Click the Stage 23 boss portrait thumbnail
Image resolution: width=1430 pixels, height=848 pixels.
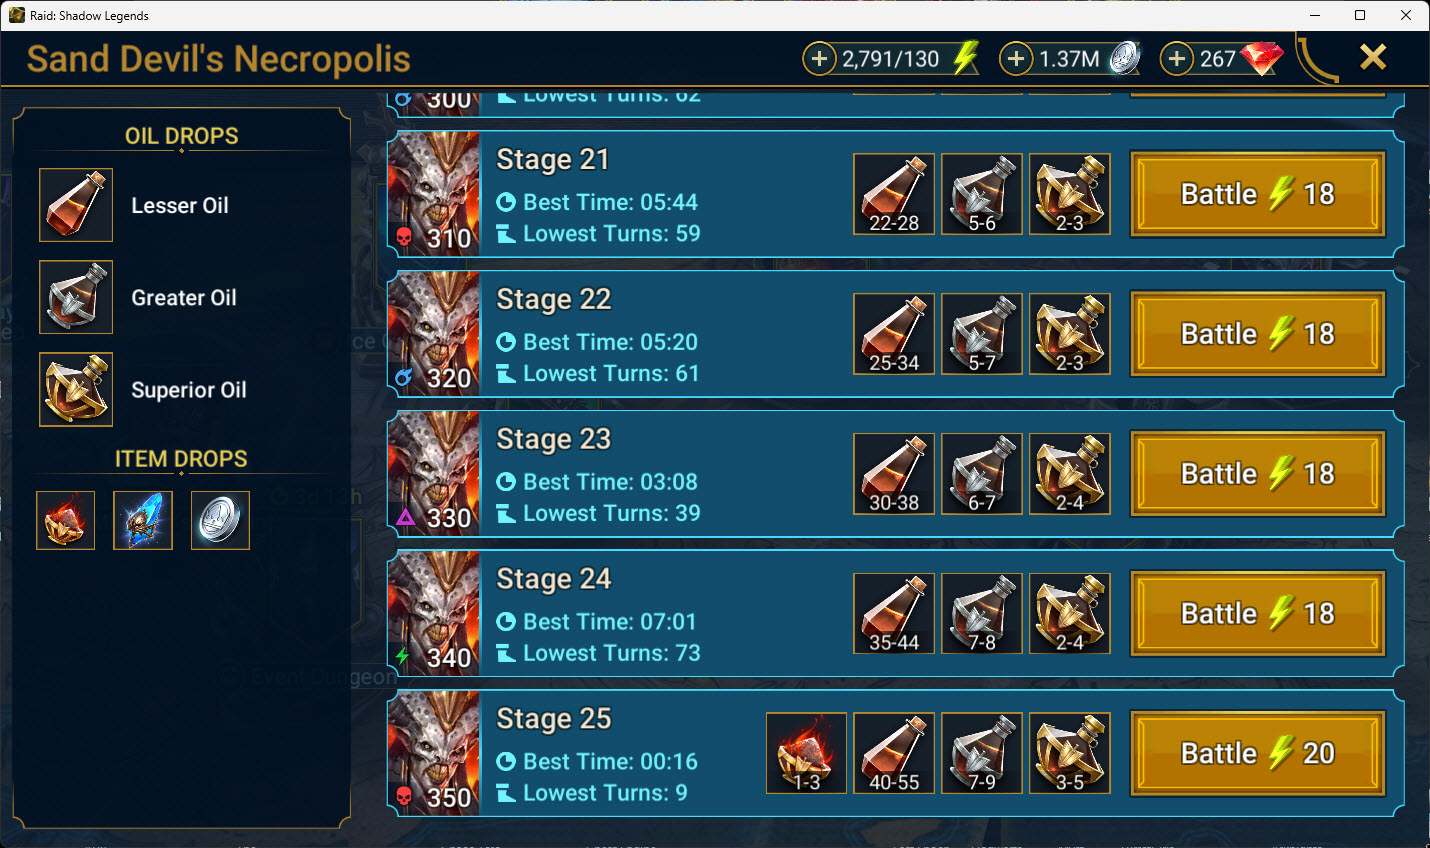pos(433,474)
